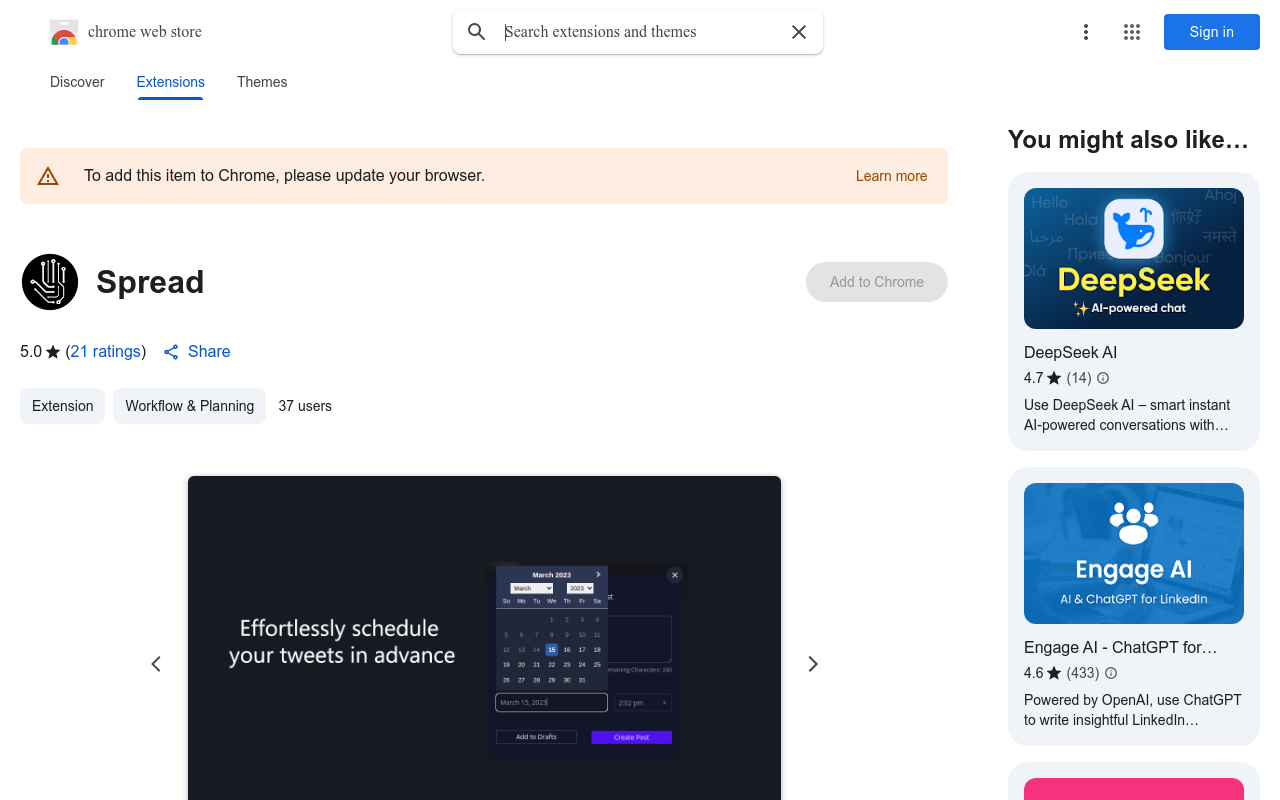Screen dimensions: 1280x800
Task: Click the Sign in button
Action: click(x=1212, y=32)
